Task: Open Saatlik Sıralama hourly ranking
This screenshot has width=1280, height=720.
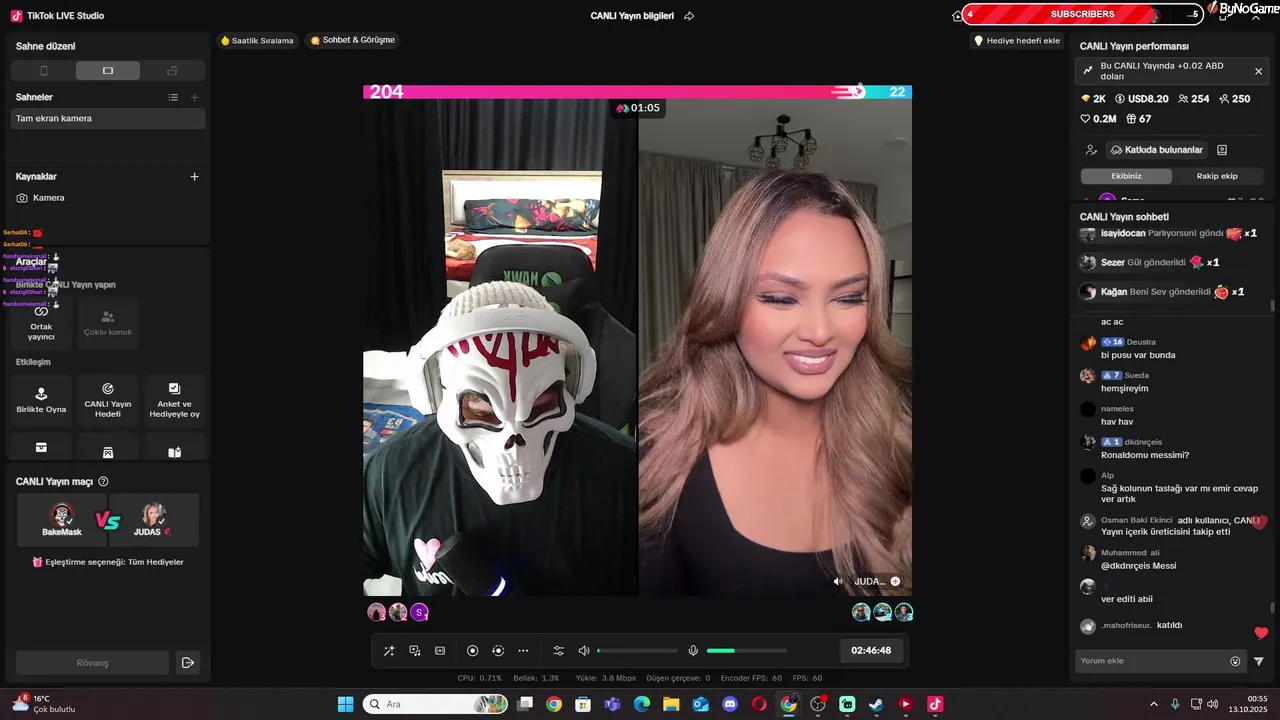Action: (x=257, y=41)
